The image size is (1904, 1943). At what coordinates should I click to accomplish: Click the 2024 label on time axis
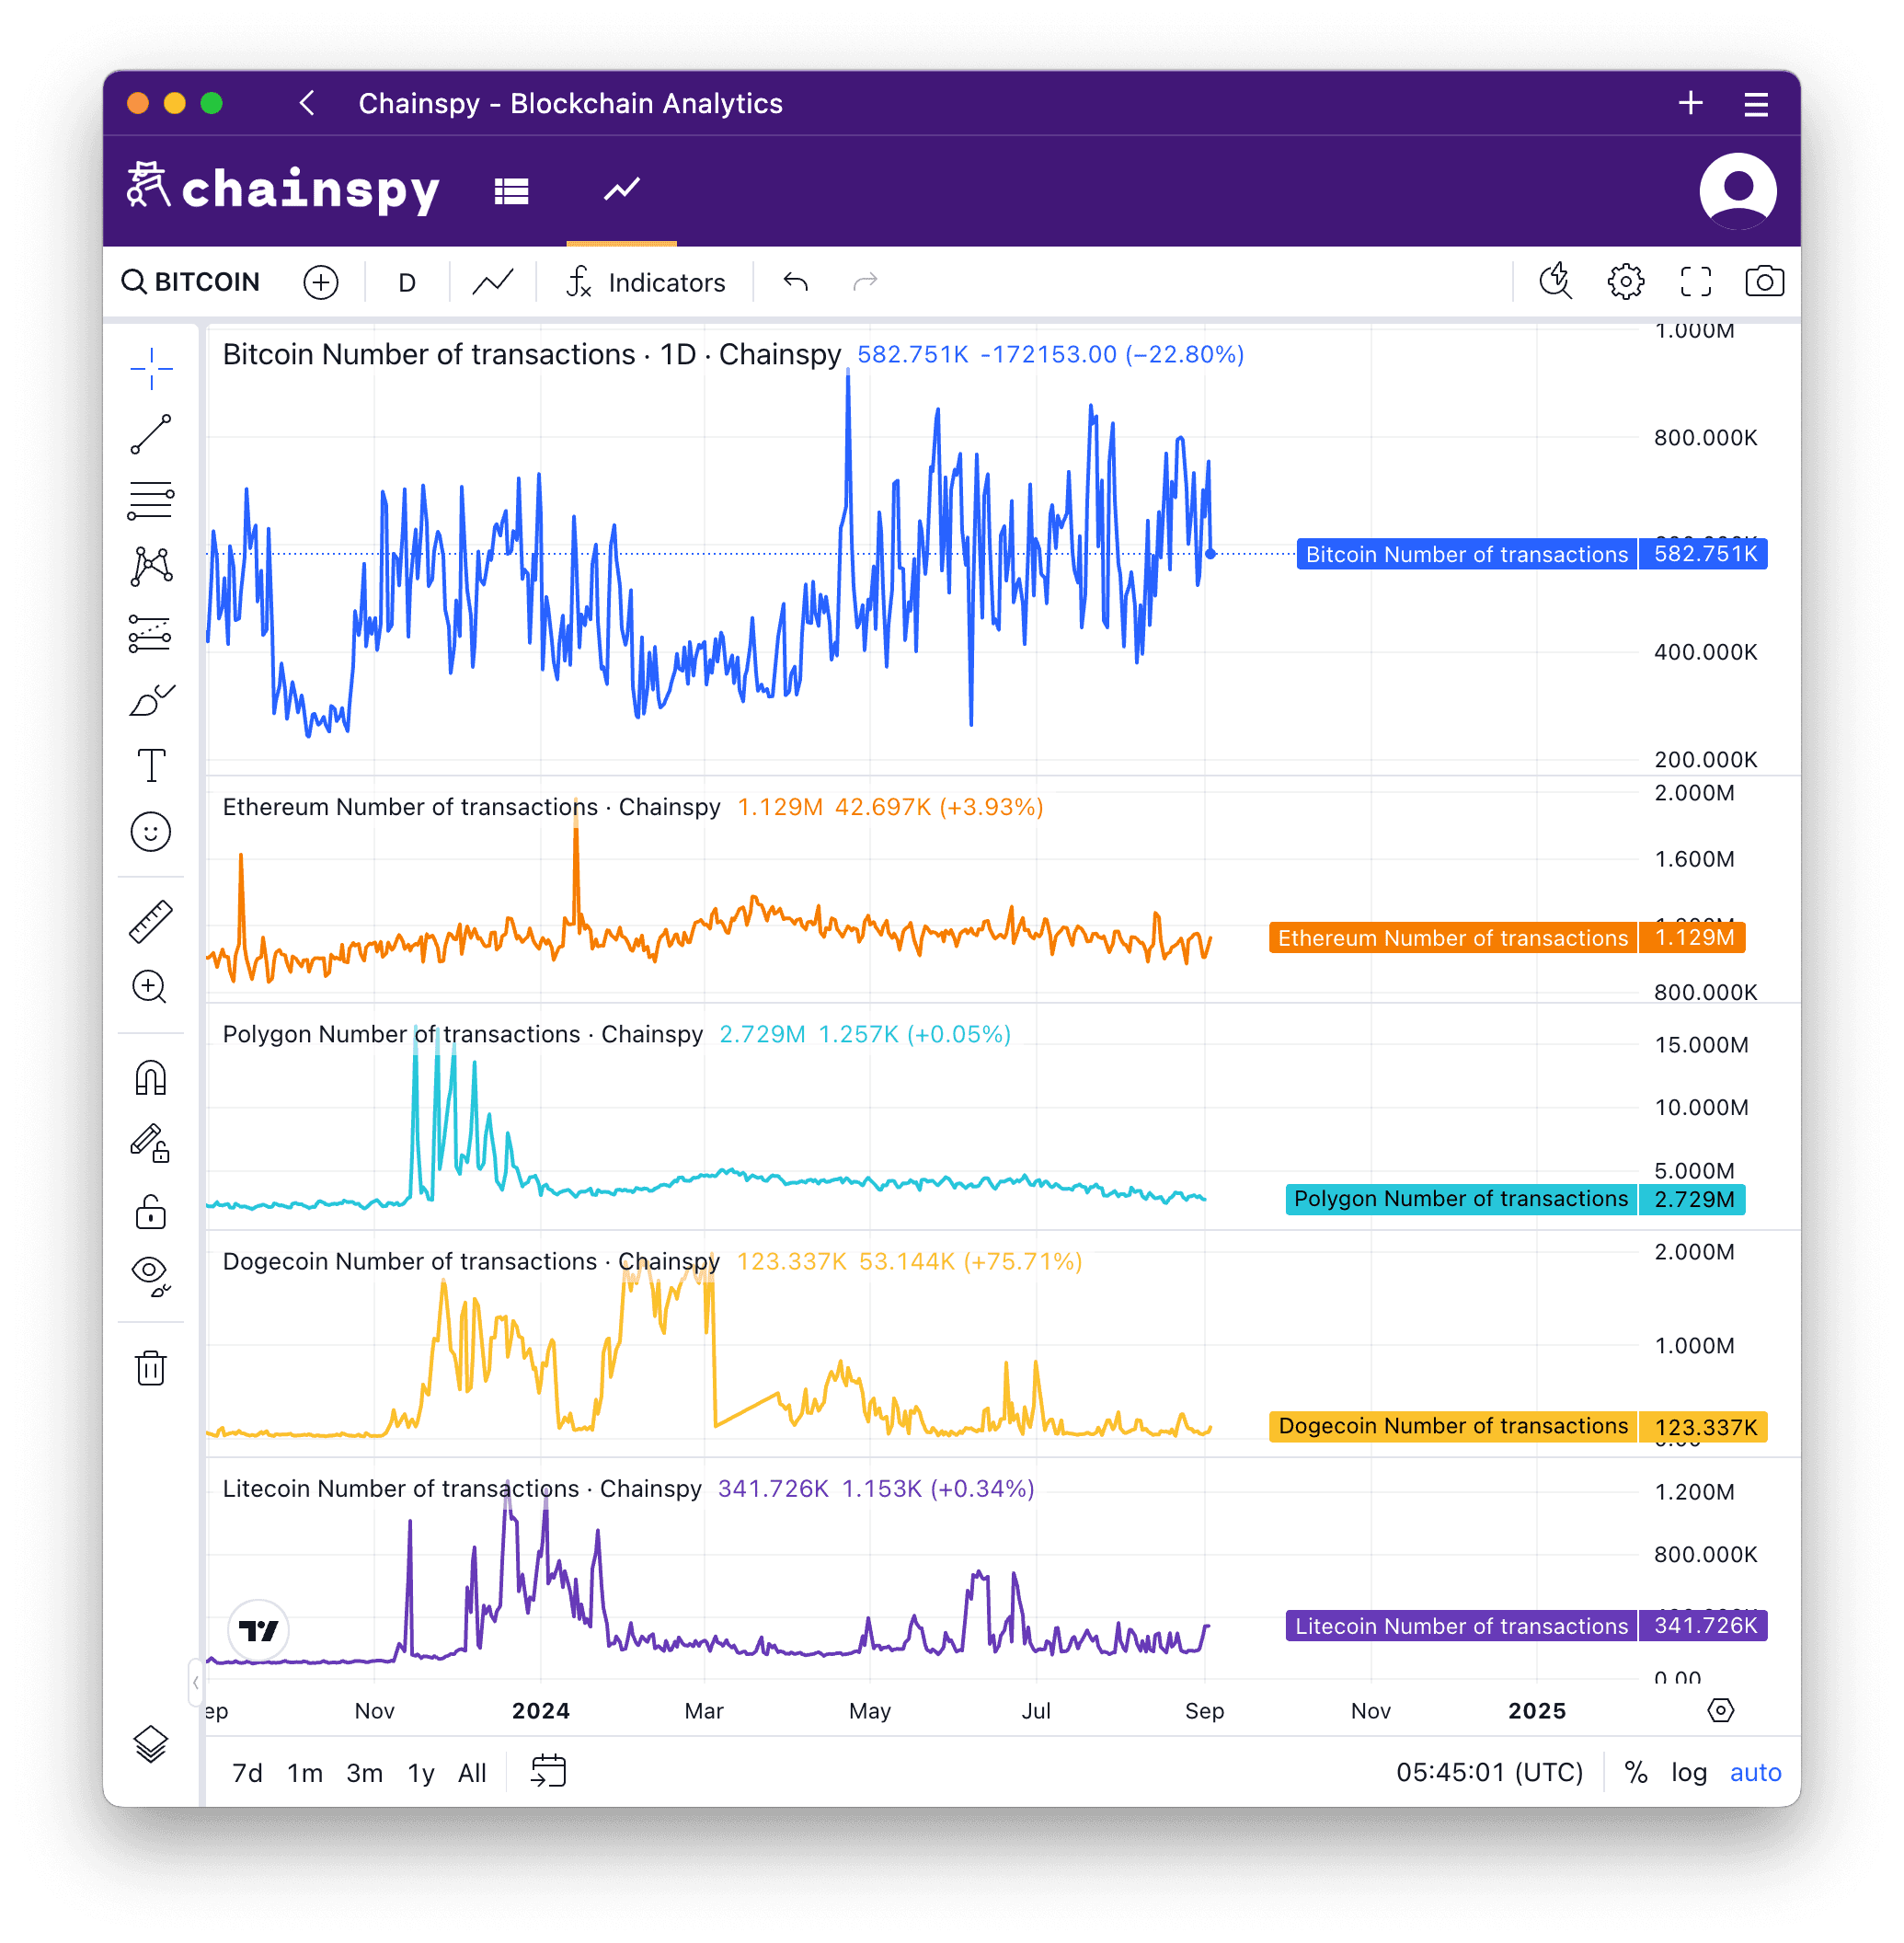(x=541, y=1711)
